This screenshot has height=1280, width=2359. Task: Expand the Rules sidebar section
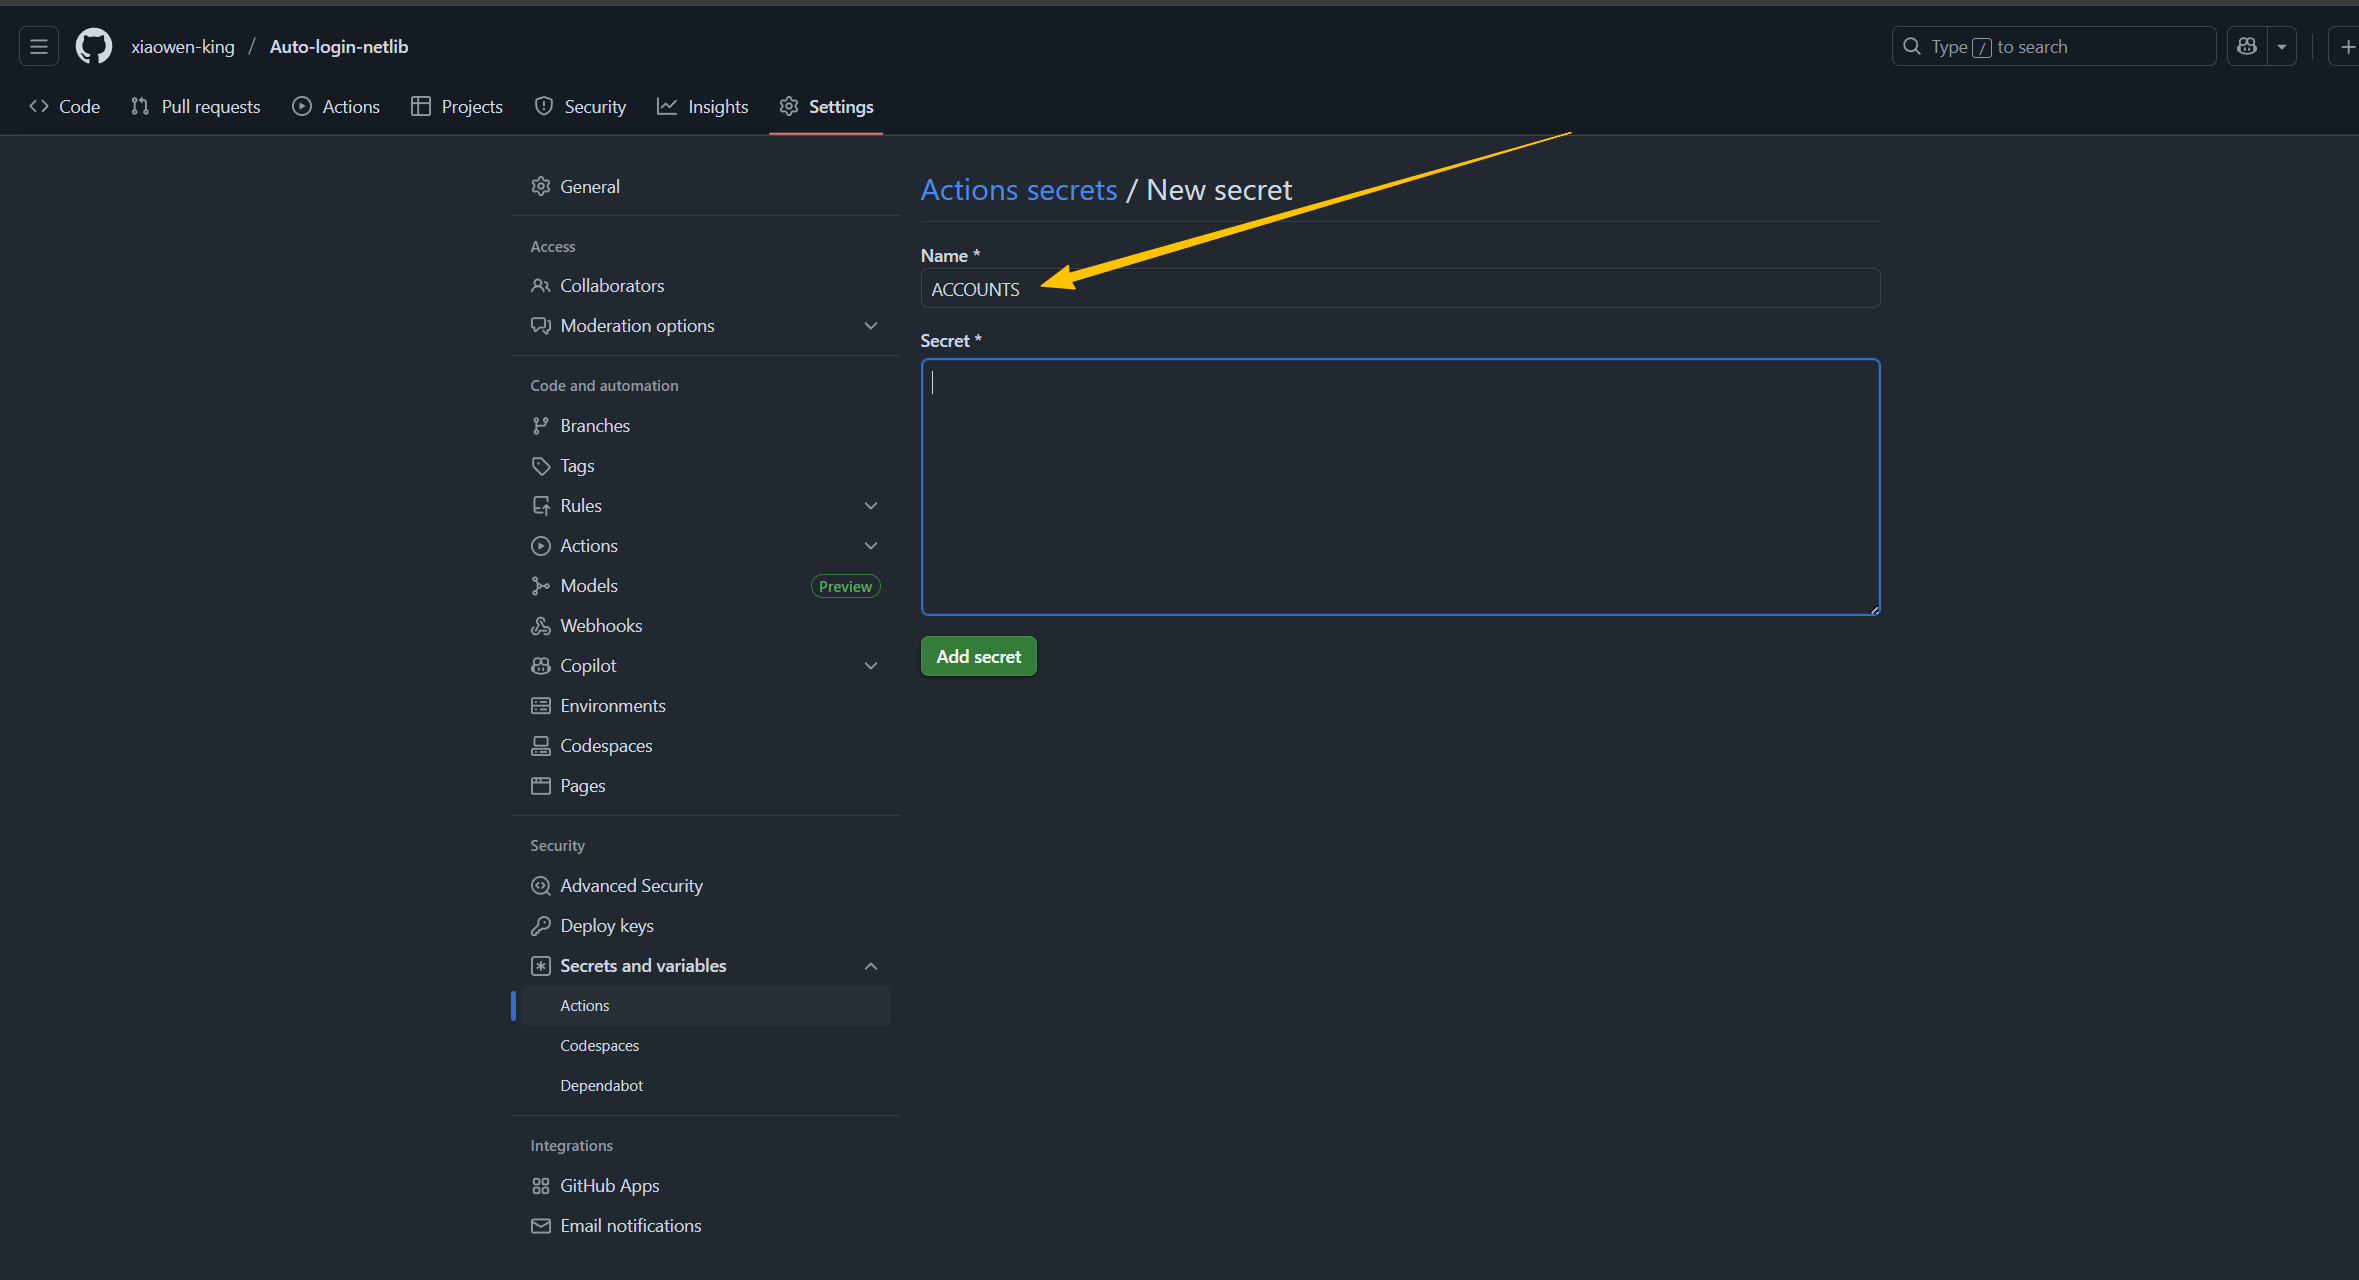coord(870,506)
